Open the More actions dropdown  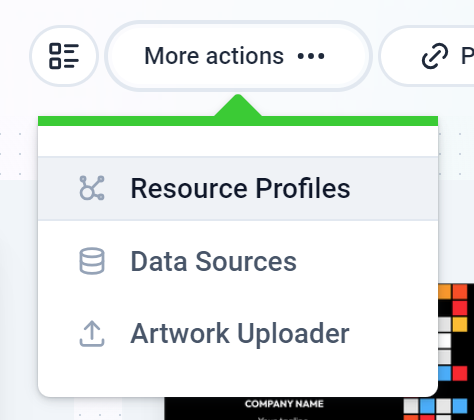[238, 56]
